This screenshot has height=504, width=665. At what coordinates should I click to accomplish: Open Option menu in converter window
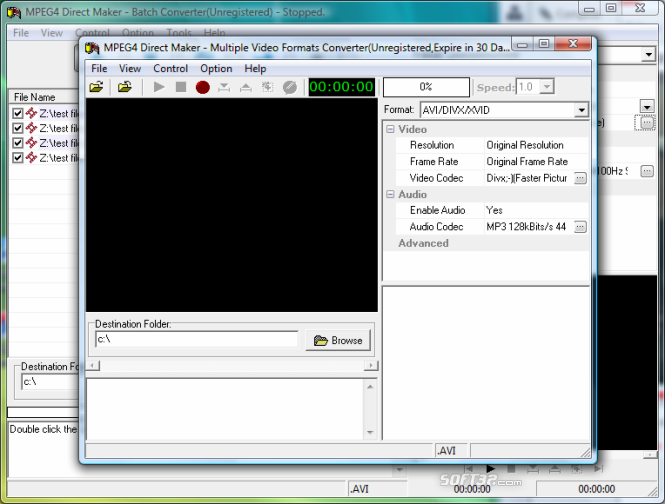(x=216, y=69)
